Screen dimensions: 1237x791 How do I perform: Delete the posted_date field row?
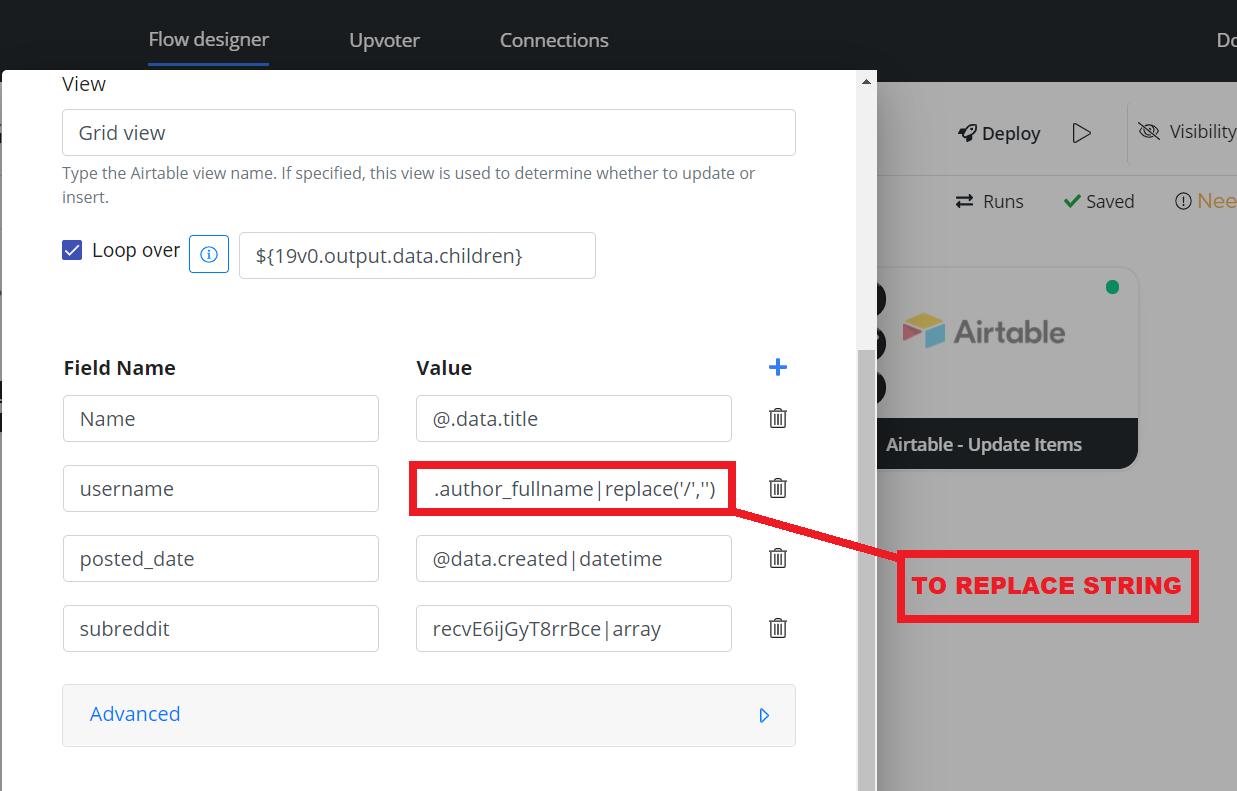pyautogui.click(x=778, y=558)
